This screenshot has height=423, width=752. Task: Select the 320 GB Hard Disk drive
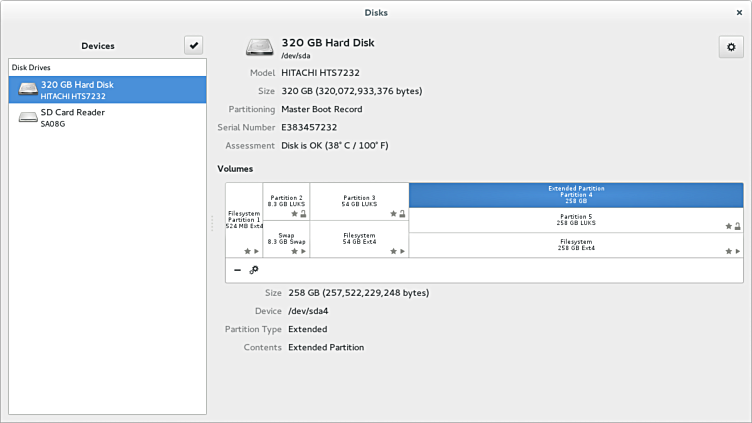(x=107, y=90)
